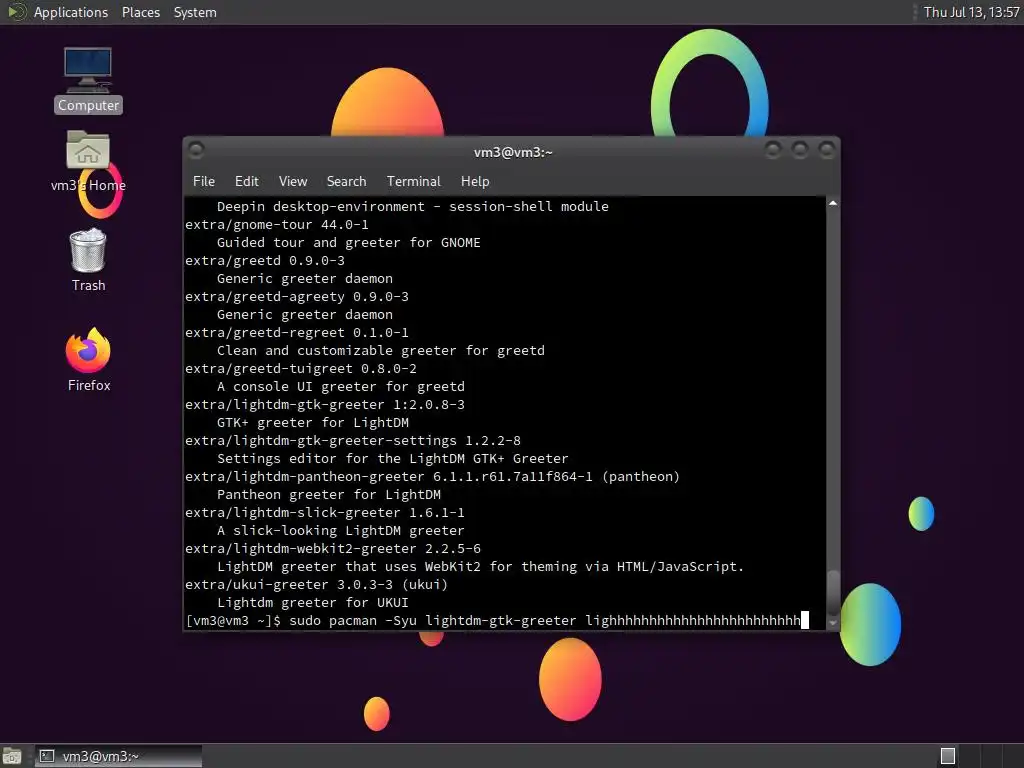Click the terminal scrollbar up arrow
Viewport: 1024px width, 768px height.
pyautogui.click(x=833, y=204)
